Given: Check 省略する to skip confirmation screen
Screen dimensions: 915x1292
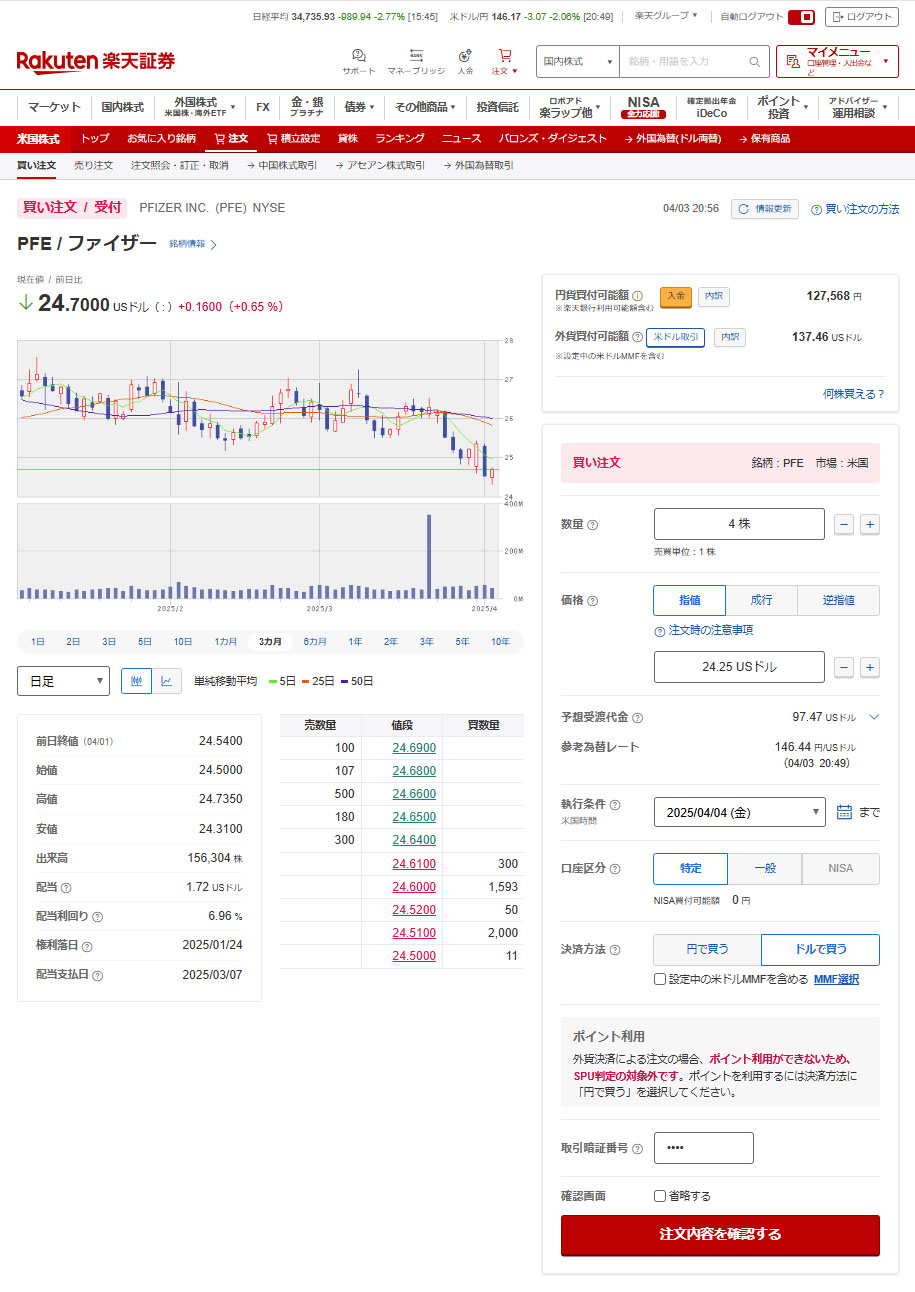Looking at the screenshot, I should coord(660,1196).
